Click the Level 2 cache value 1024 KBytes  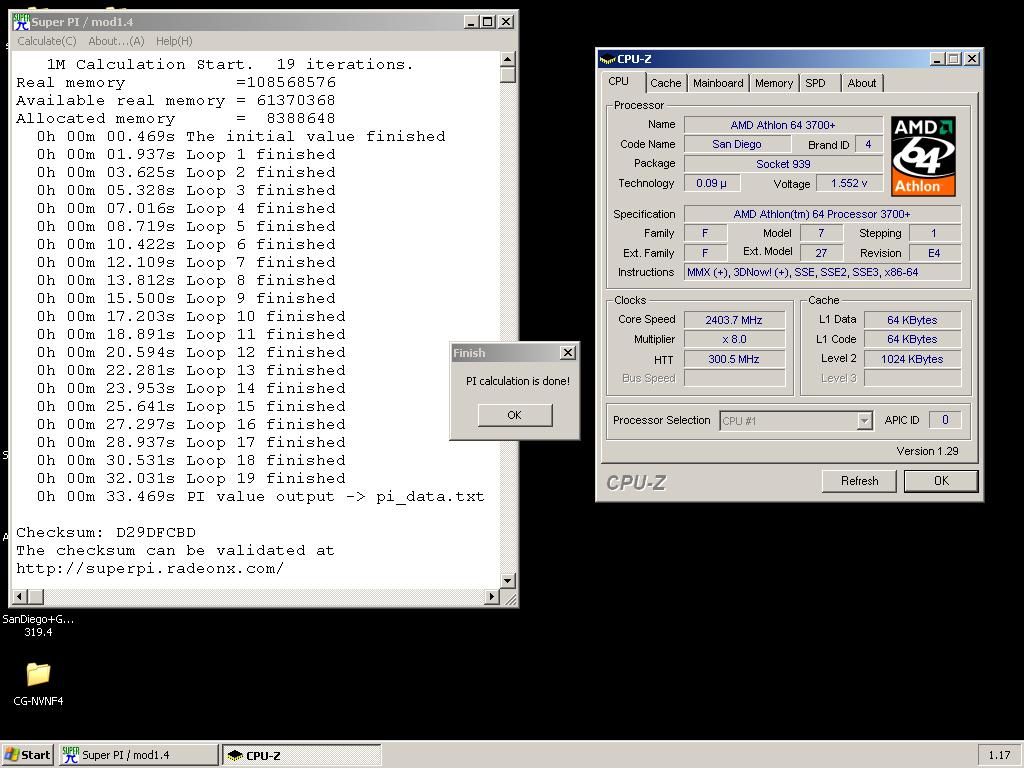click(x=912, y=359)
